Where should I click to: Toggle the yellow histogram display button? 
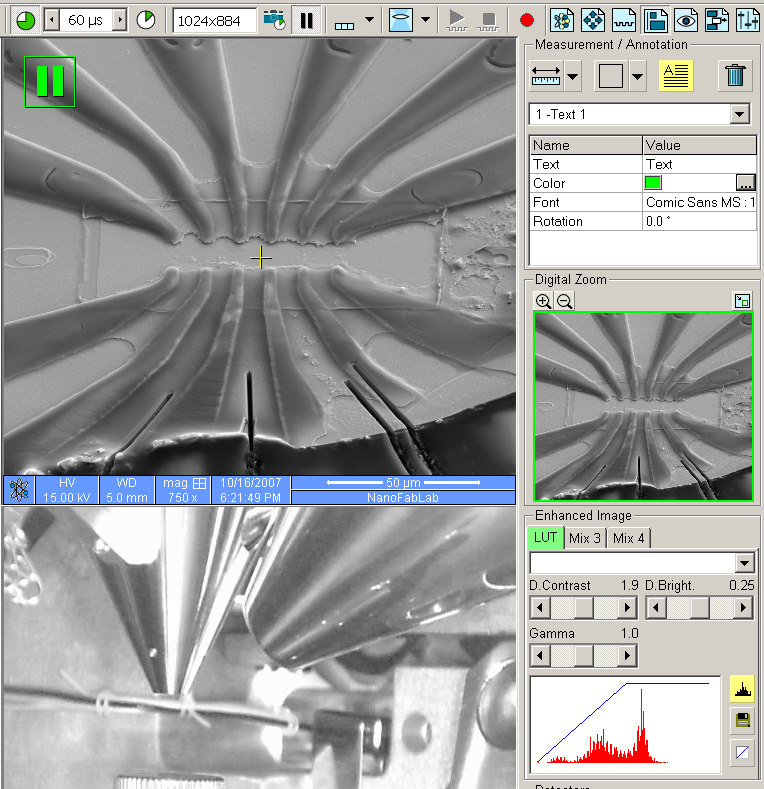(742, 688)
